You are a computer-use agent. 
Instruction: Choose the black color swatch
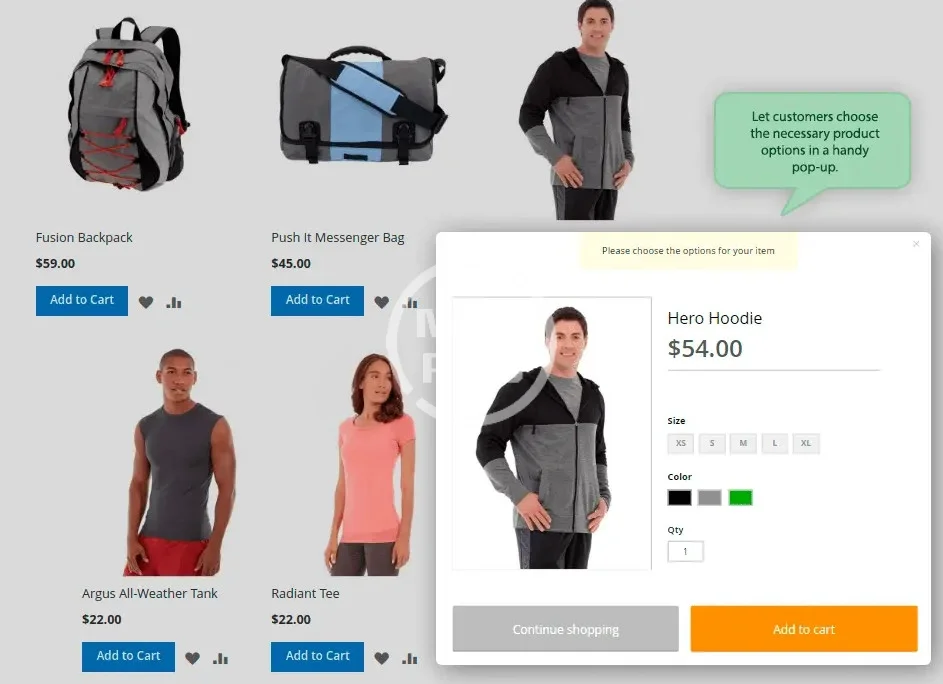pos(680,498)
